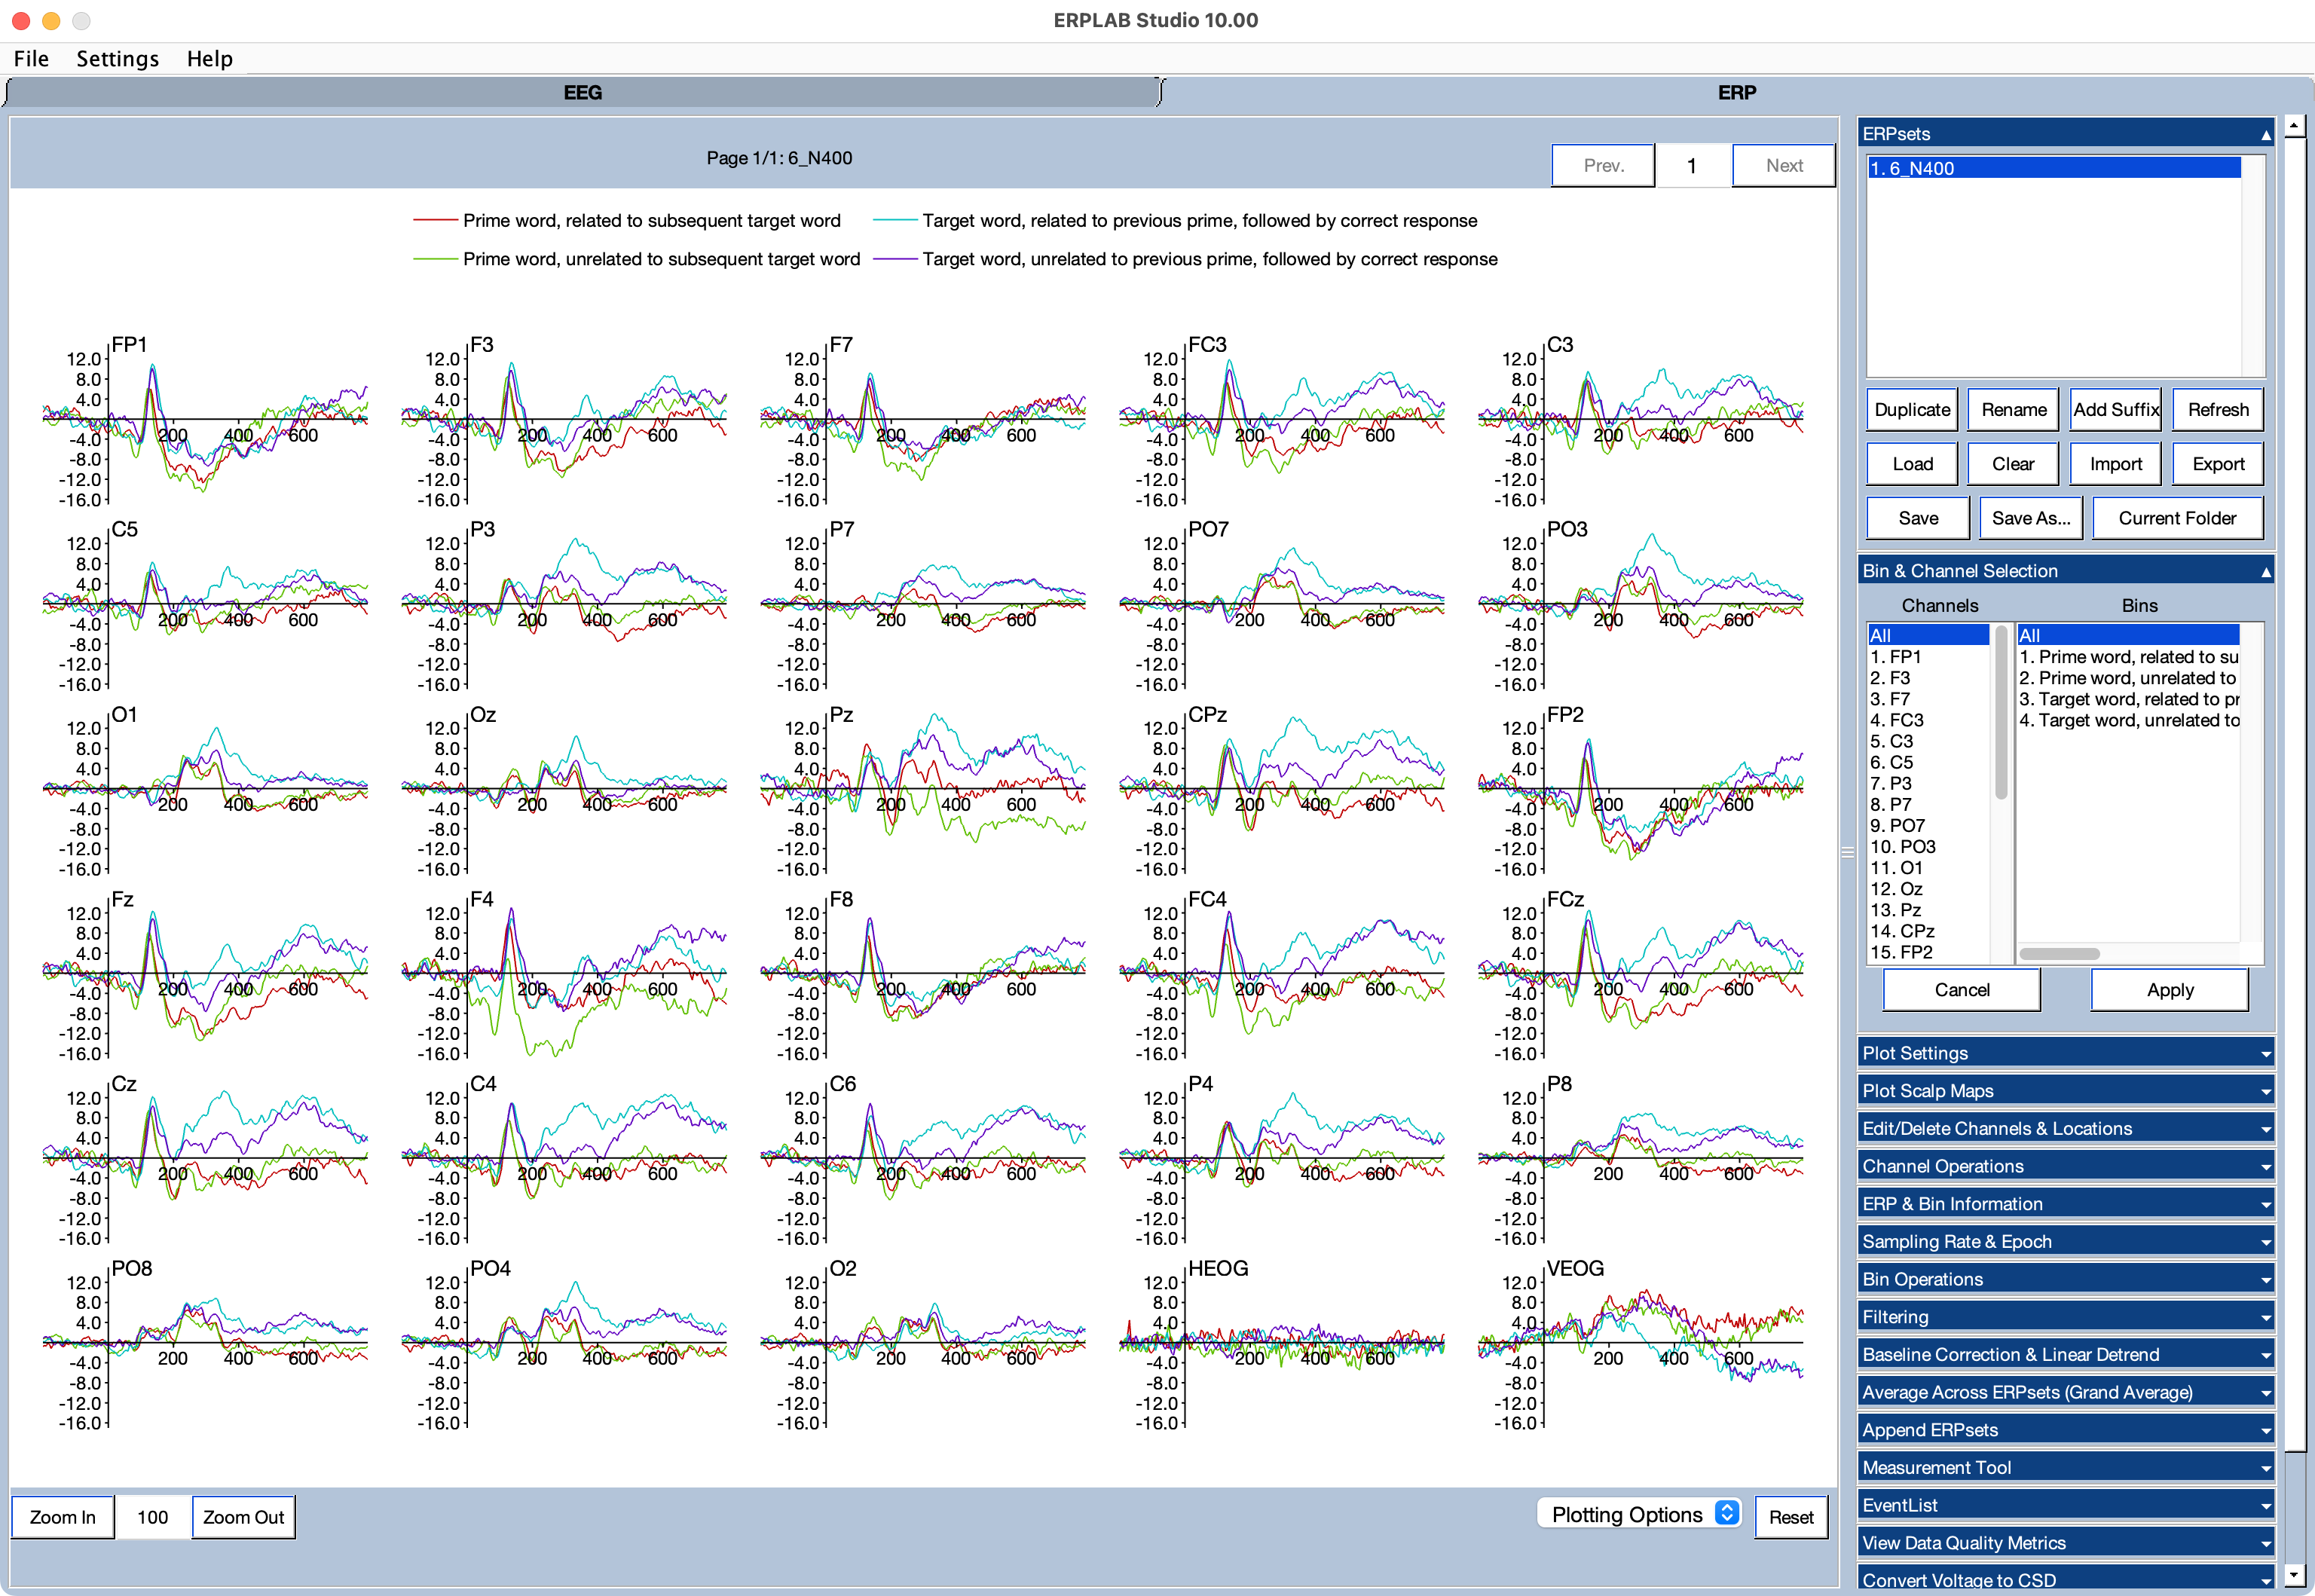Expand the Filtering panel
This screenshot has width=2315, height=1596.
pyautogui.click(x=2066, y=1317)
